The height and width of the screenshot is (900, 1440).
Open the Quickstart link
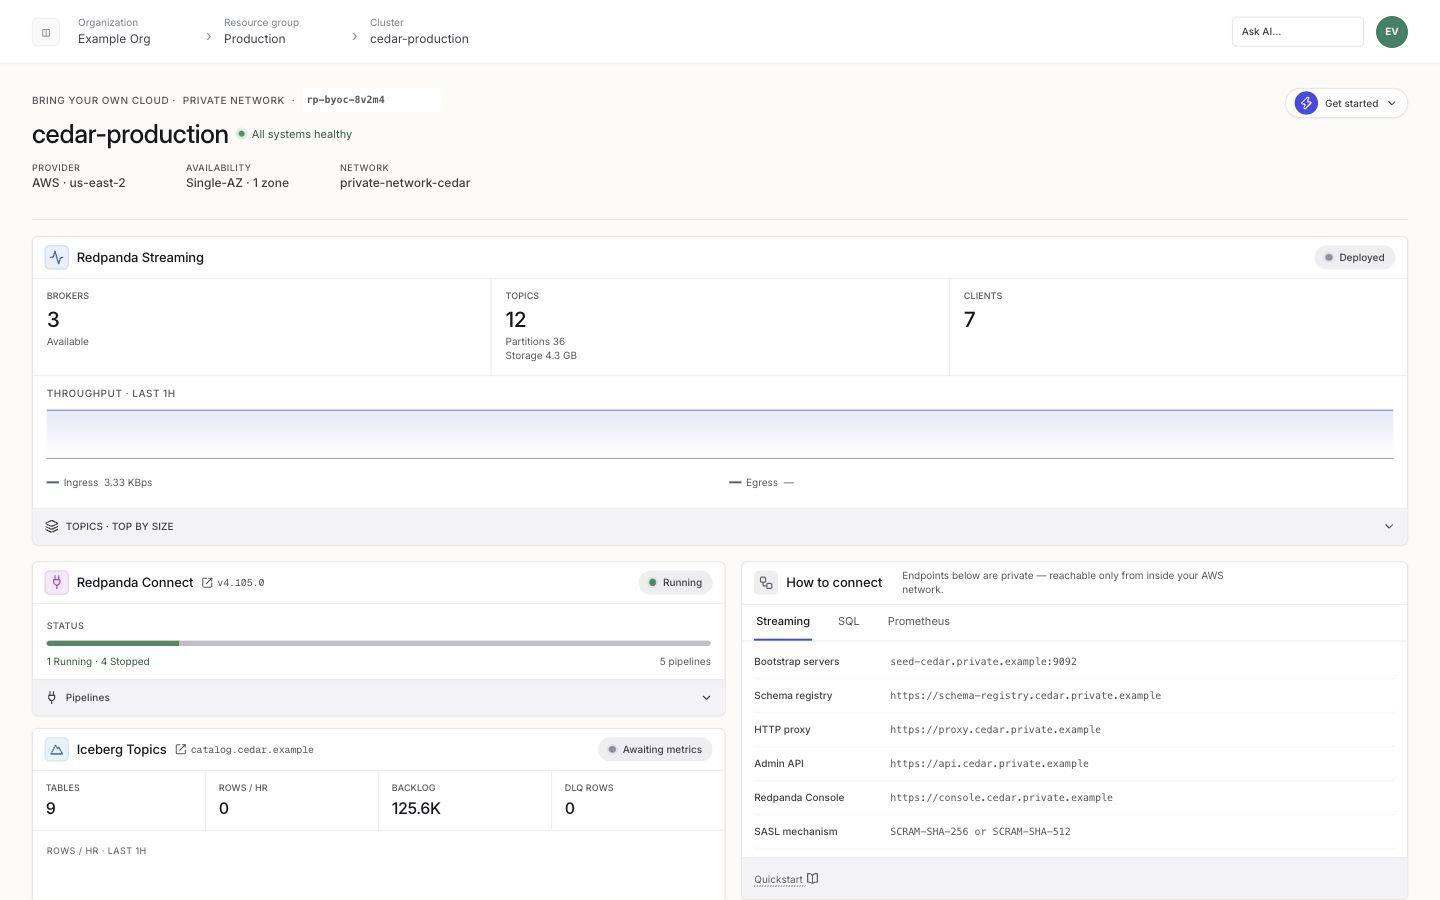778,880
